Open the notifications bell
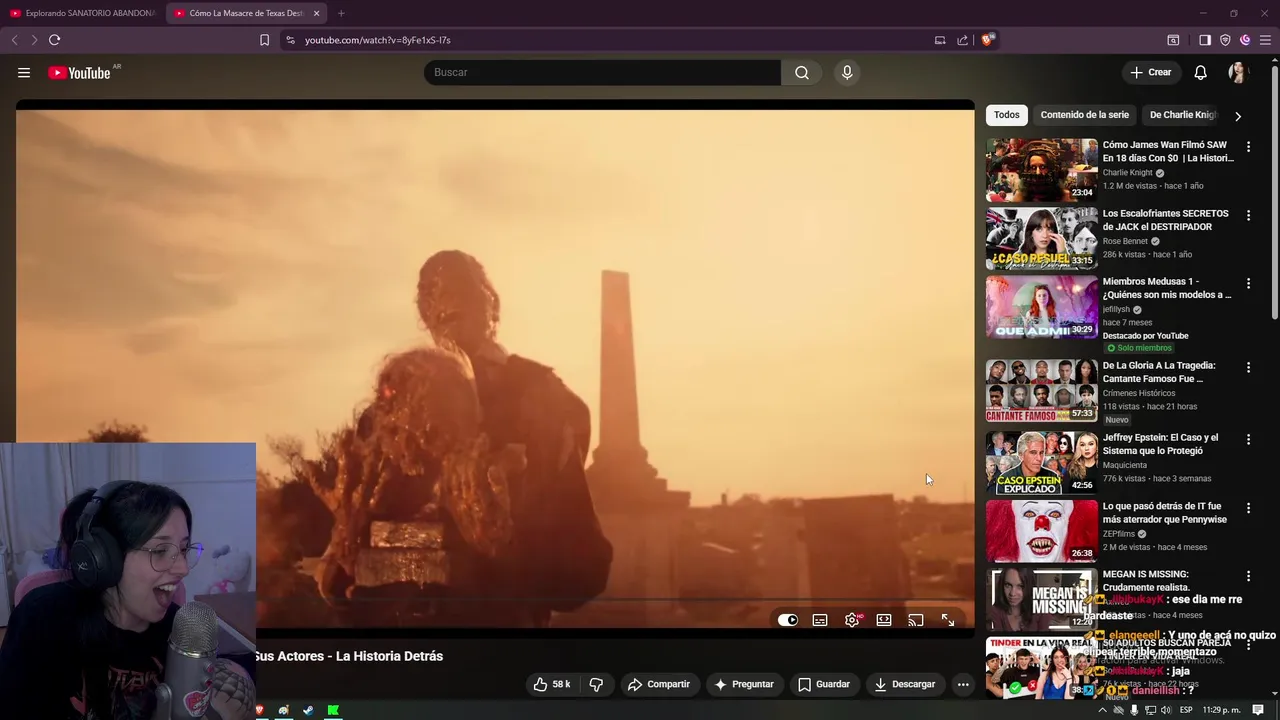 (x=1200, y=72)
